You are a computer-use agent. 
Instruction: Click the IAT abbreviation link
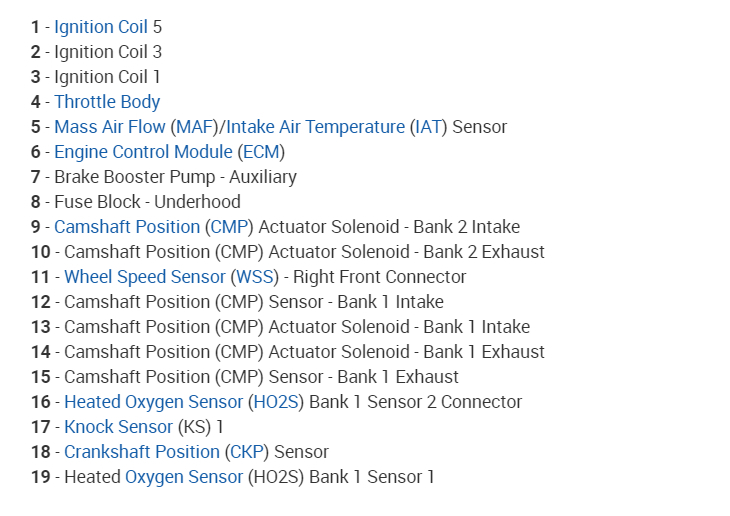coord(426,127)
